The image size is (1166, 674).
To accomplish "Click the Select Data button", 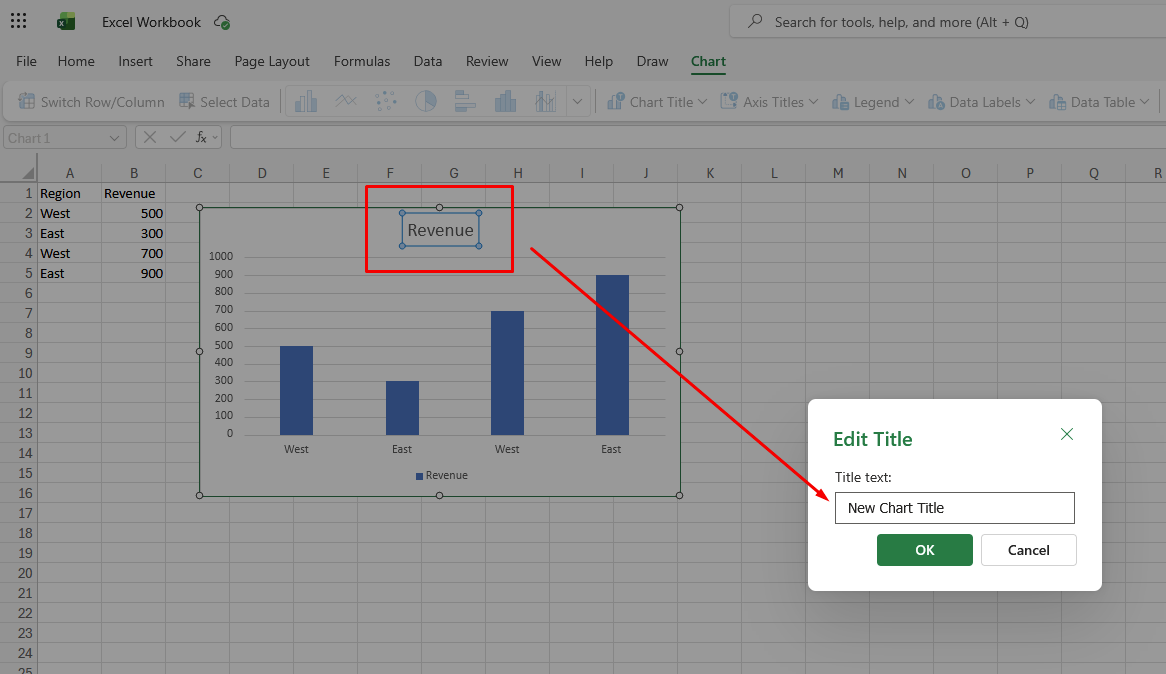I will click(x=224, y=102).
